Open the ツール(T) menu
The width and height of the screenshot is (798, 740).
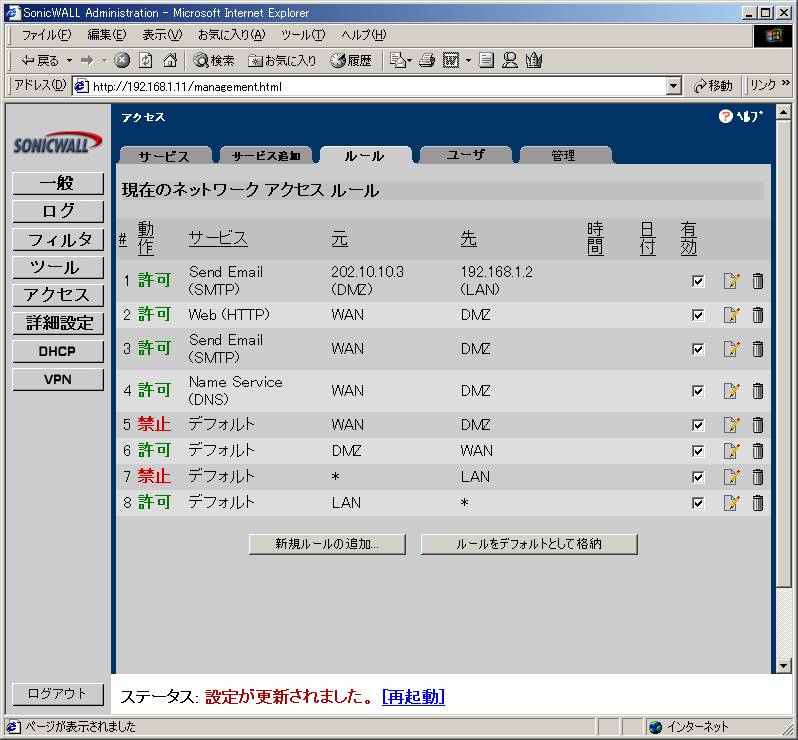click(x=303, y=35)
